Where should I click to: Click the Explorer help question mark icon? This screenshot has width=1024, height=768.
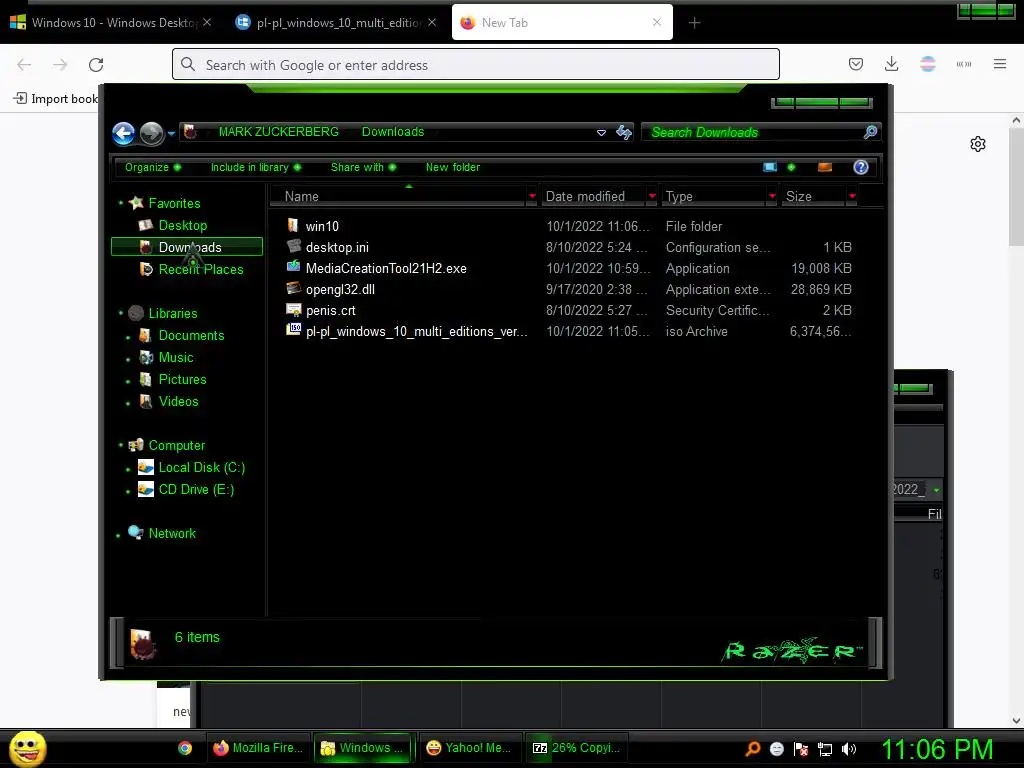point(861,167)
